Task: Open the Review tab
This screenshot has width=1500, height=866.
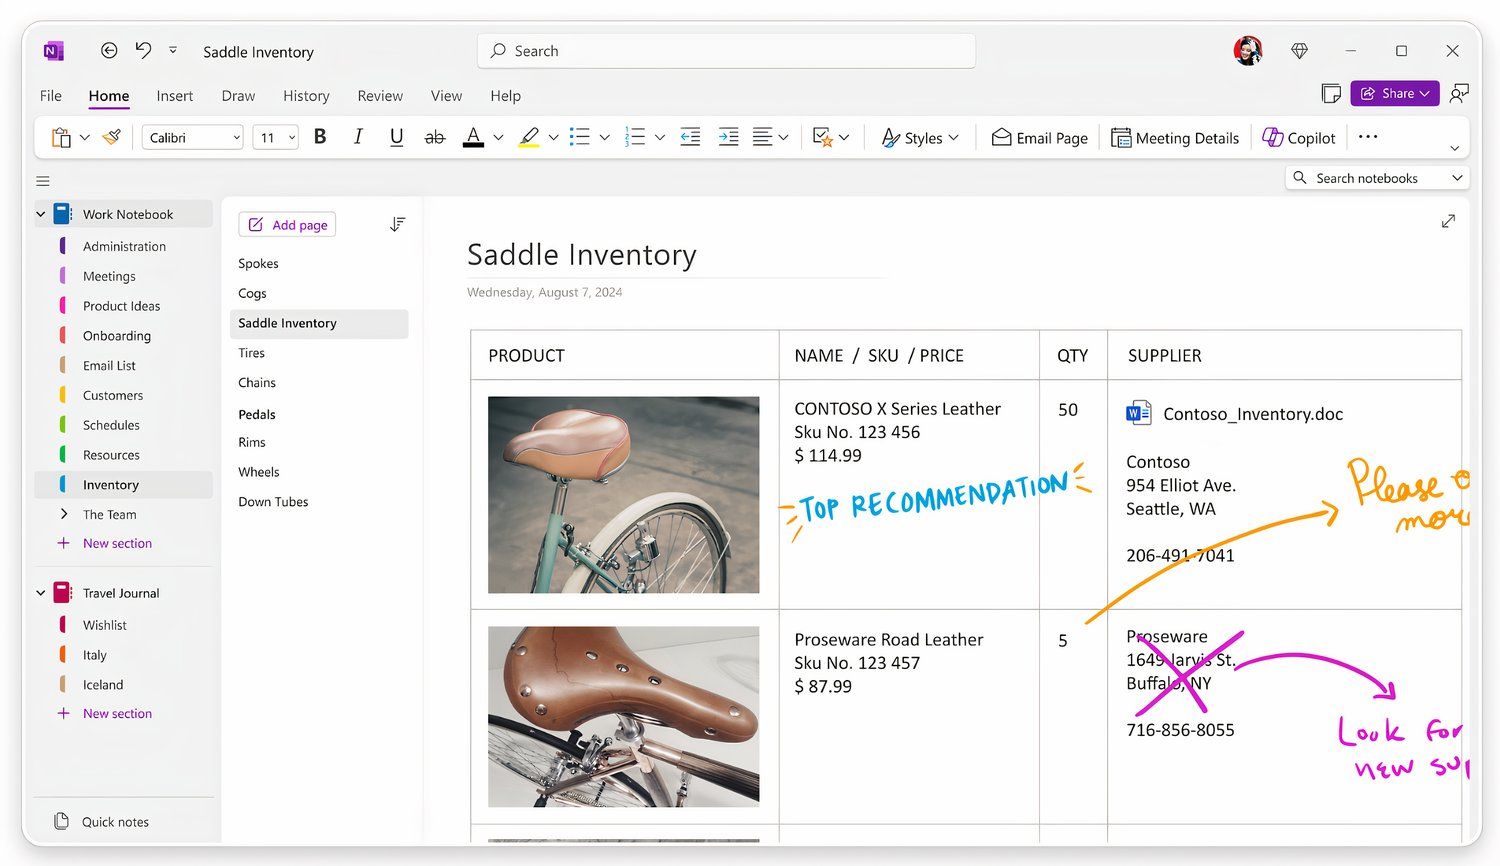Action: (x=380, y=96)
